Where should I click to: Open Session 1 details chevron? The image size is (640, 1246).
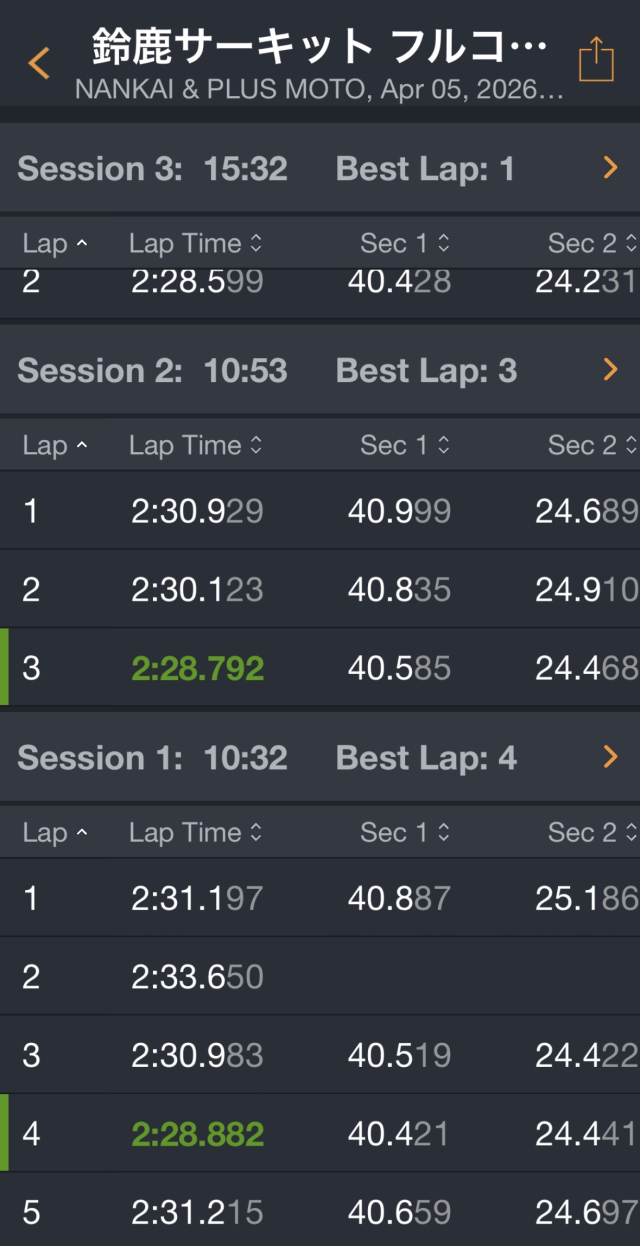tap(611, 758)
